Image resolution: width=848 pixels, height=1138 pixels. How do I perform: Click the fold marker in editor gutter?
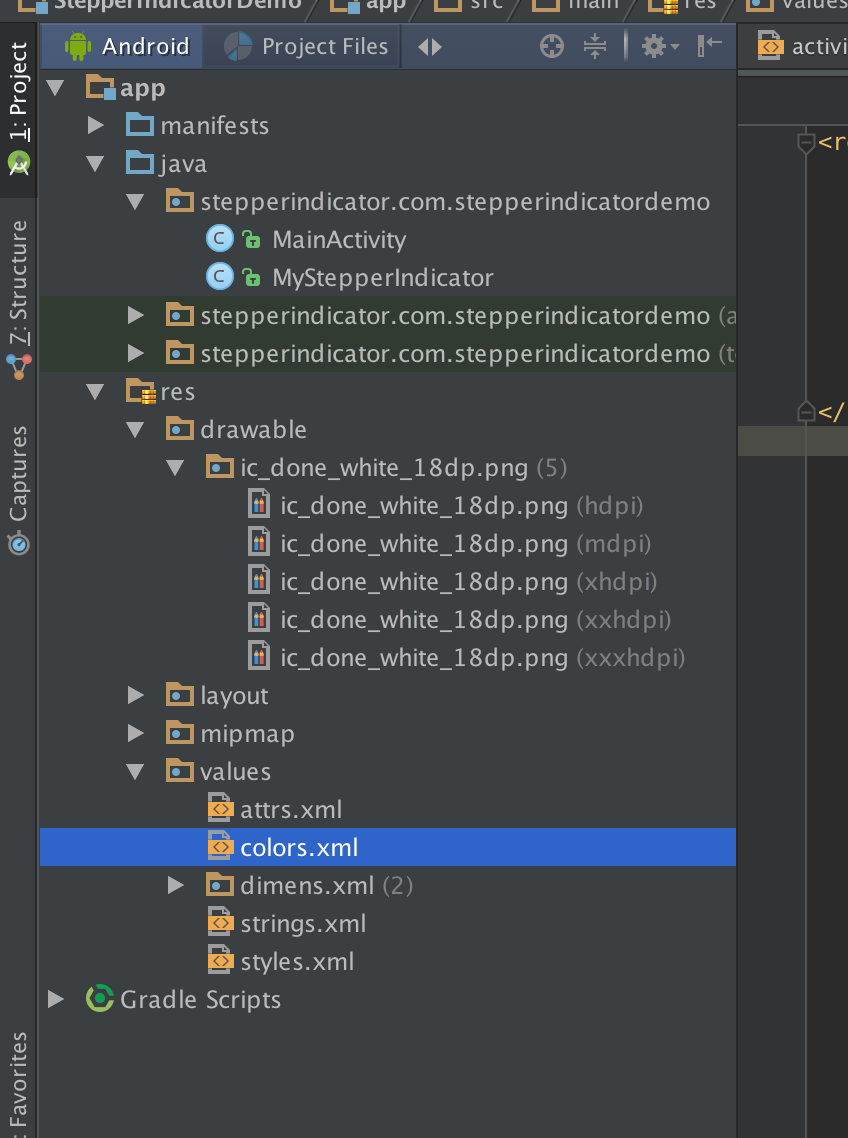806,144
